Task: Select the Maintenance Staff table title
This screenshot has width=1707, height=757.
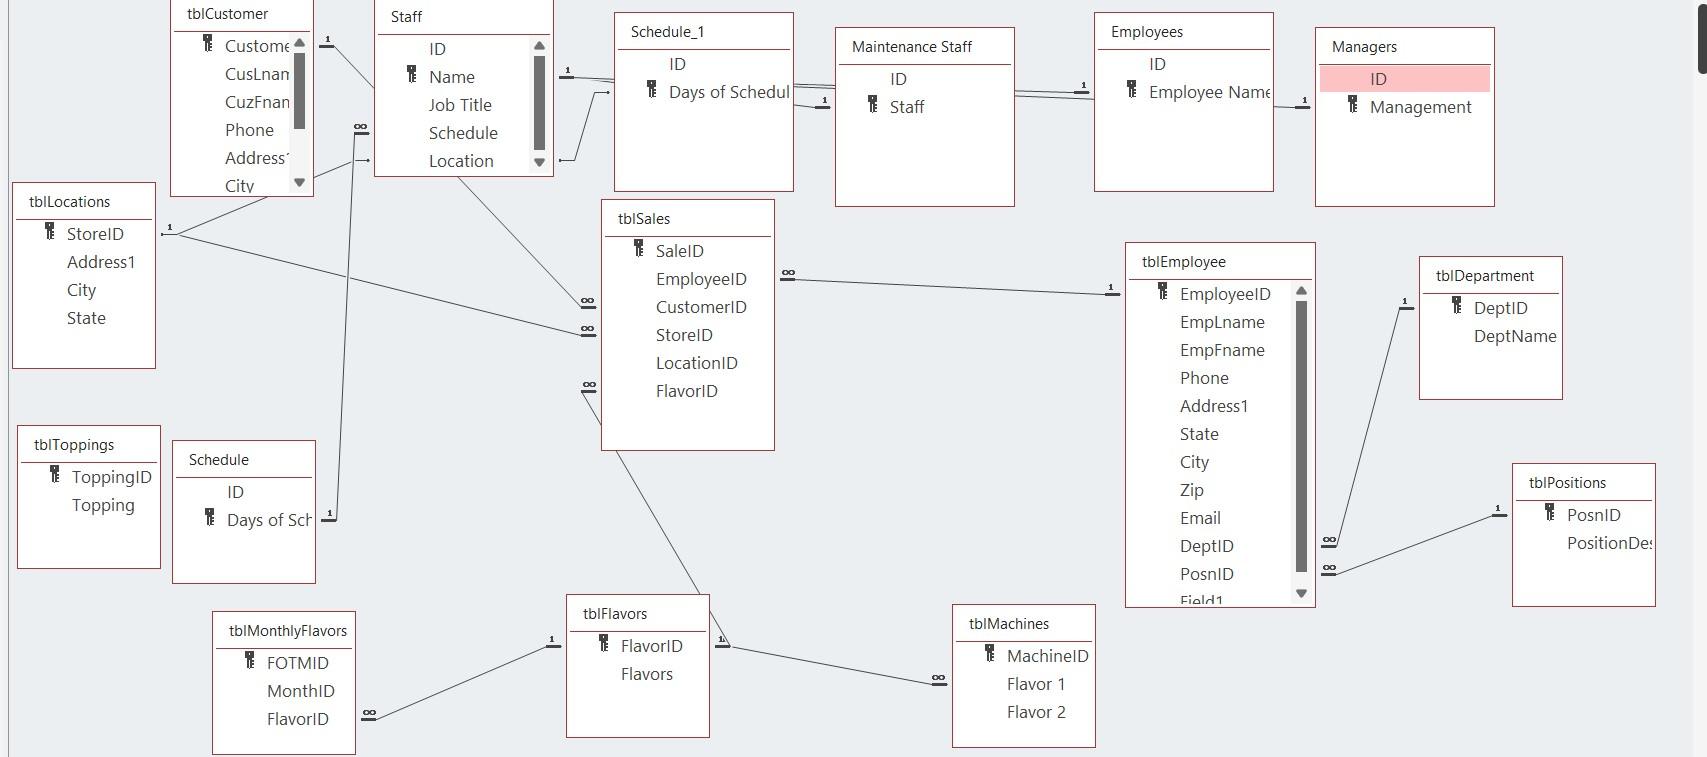Action: click(x=912, y=47)
